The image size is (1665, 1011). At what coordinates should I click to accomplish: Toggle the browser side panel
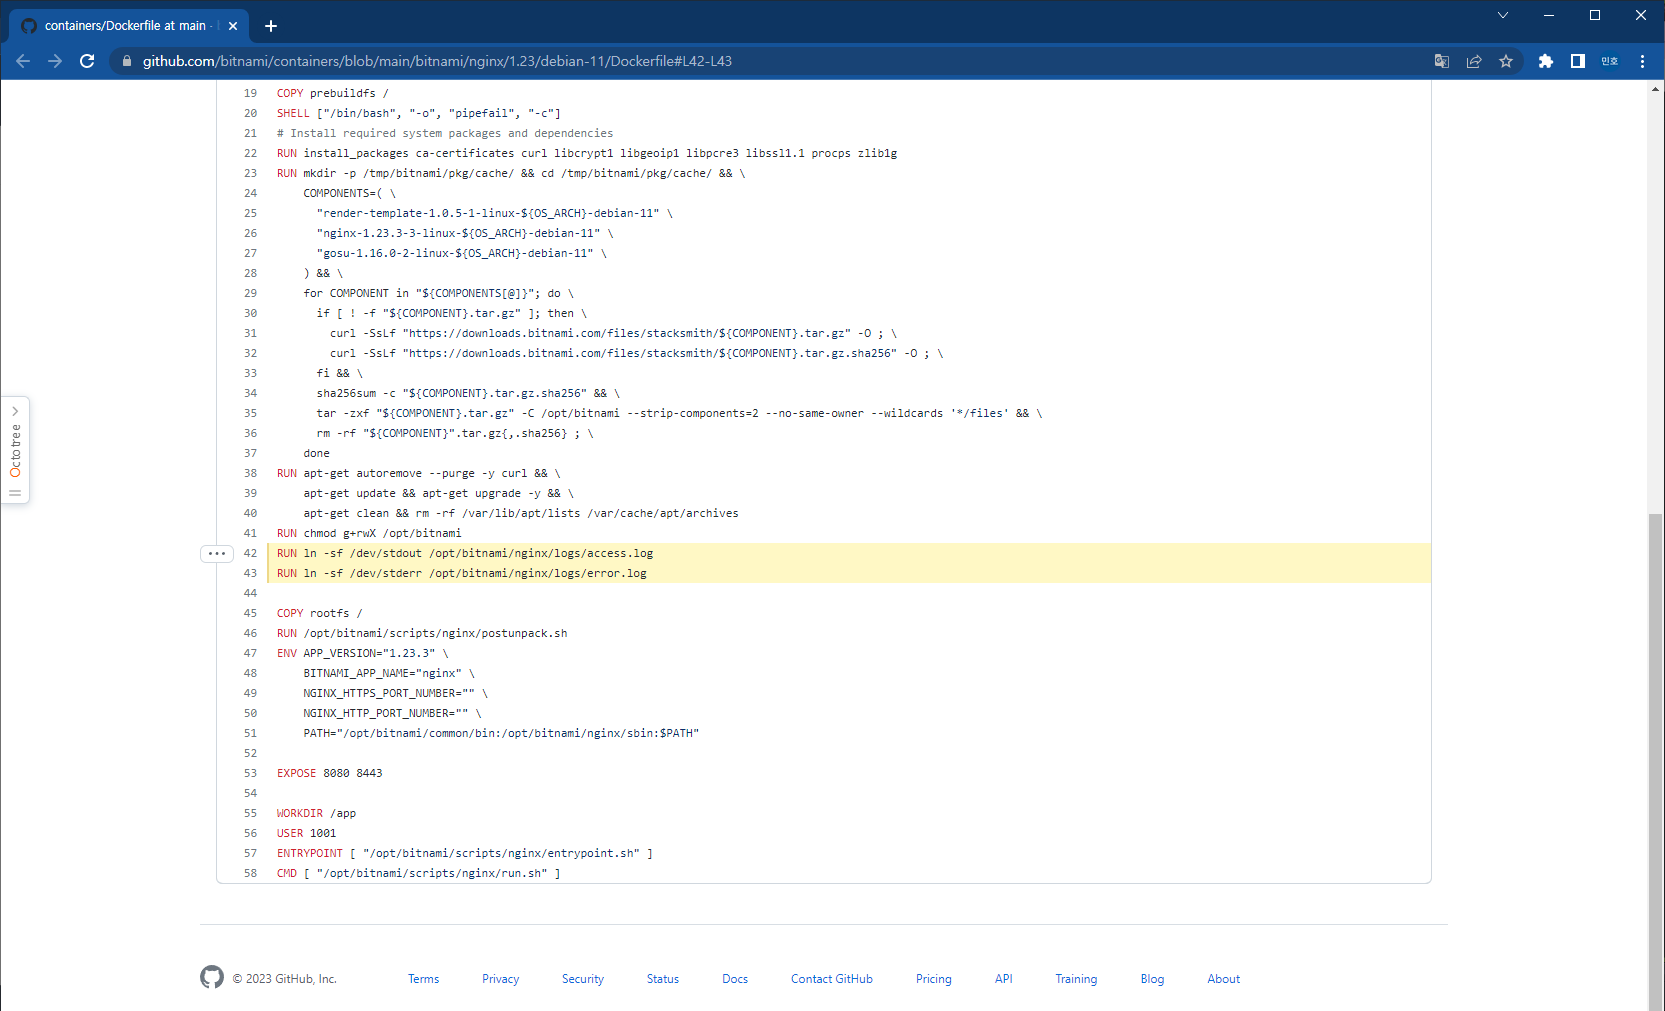click(x=1577, y=61)
